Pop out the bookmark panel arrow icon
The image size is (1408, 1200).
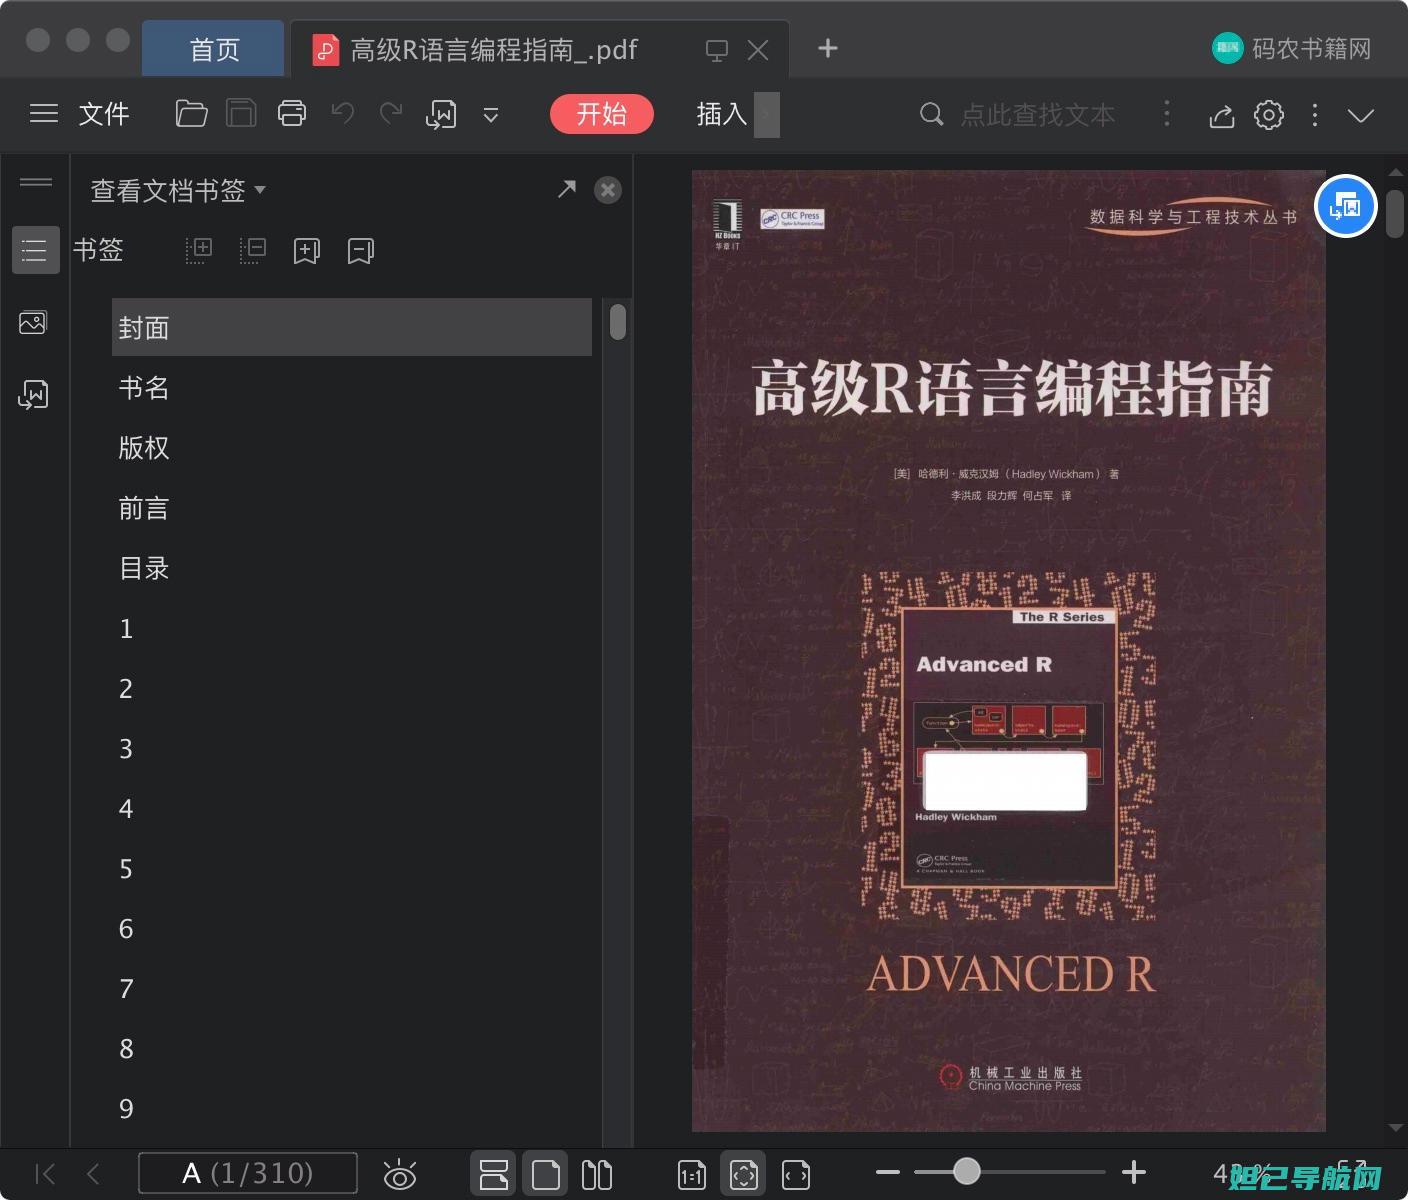(x=567, y=189)
